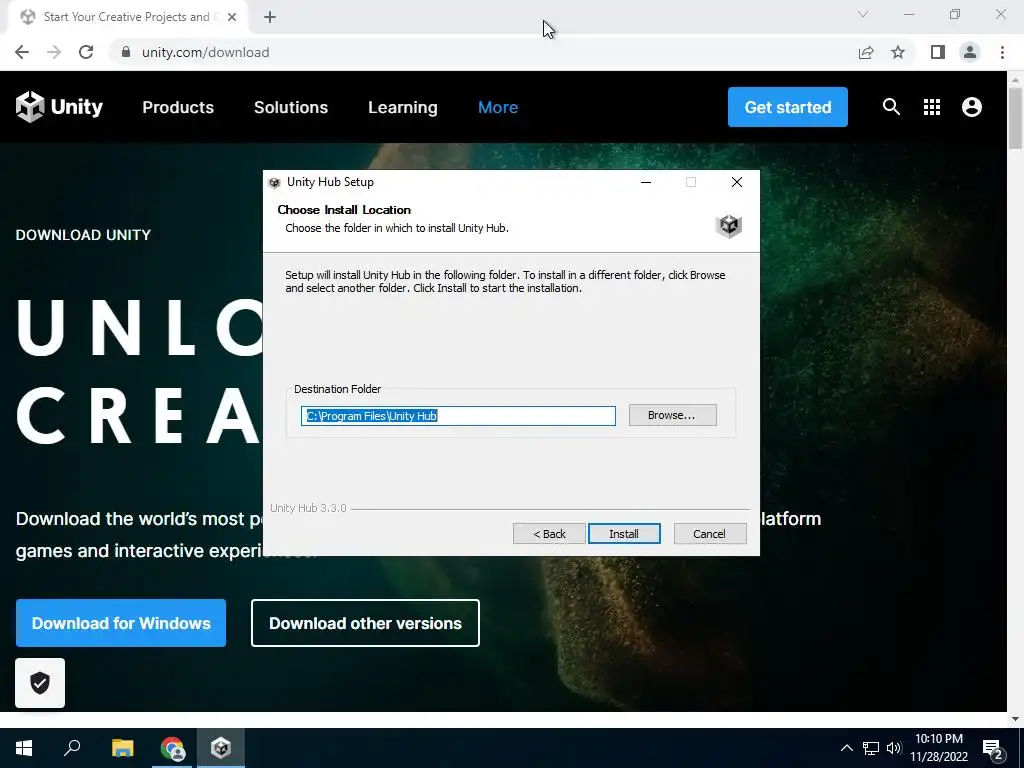Screen dimensions: 1024x768
Task: Open the Learning menu
Action: click(403, 107)
